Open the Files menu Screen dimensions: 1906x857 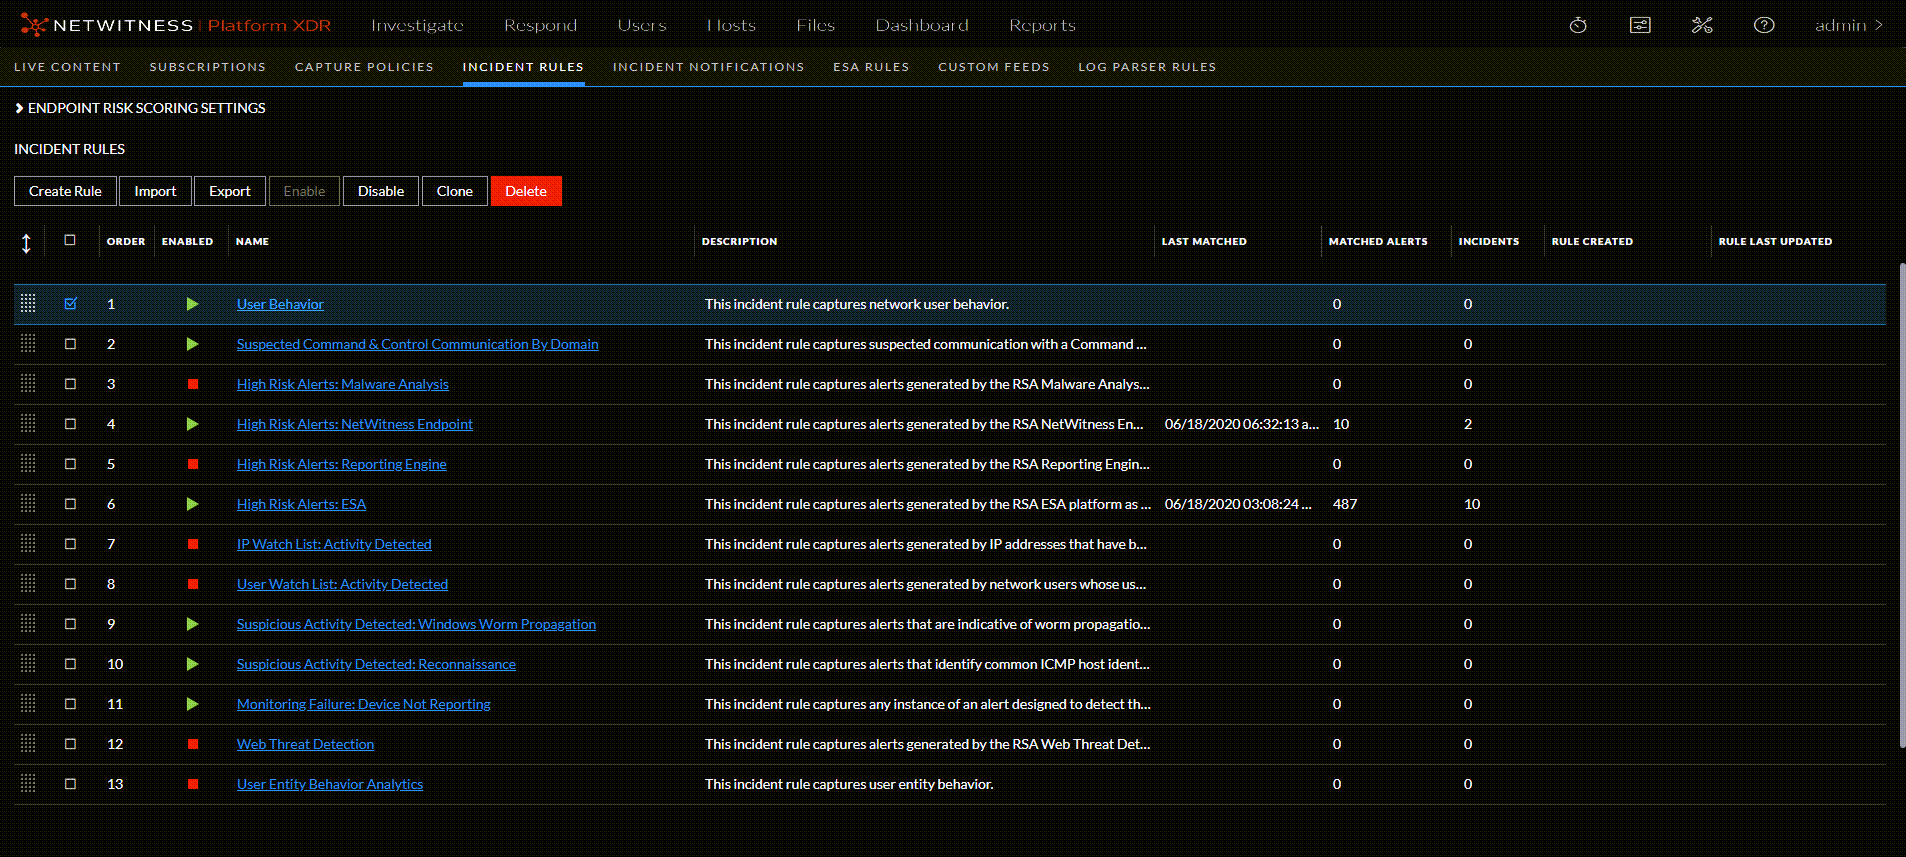click(x=815, y=25)
